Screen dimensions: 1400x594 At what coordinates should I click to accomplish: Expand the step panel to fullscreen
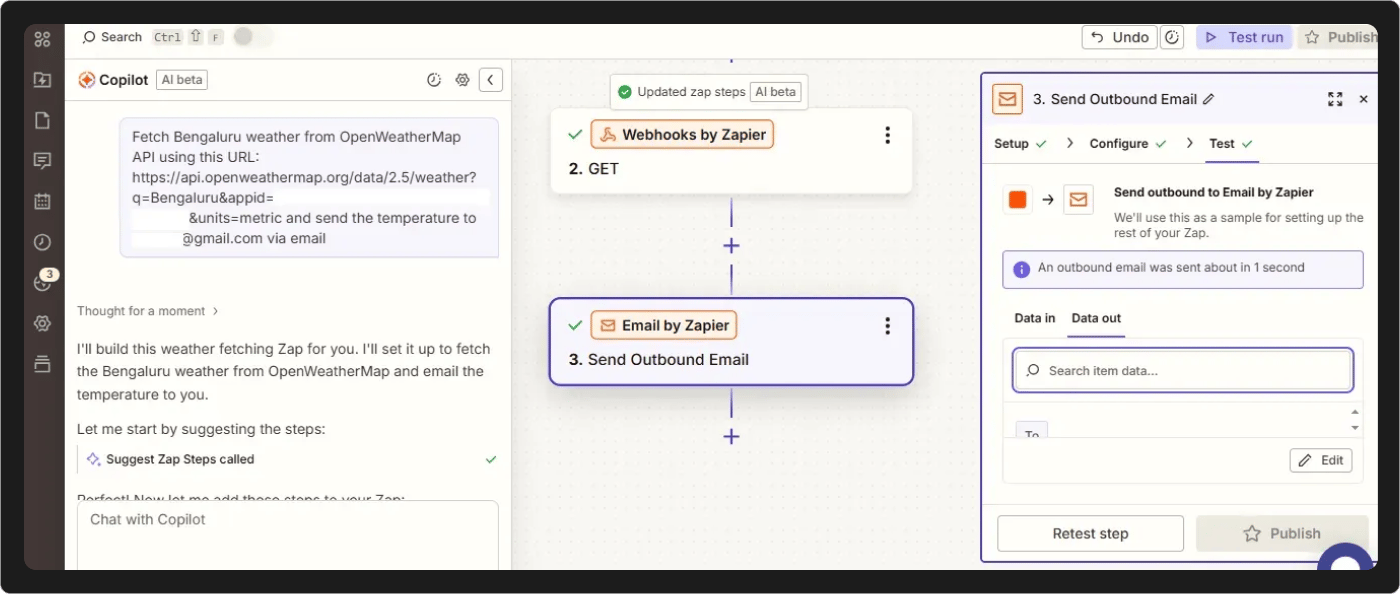click(x=1335, y=99)
